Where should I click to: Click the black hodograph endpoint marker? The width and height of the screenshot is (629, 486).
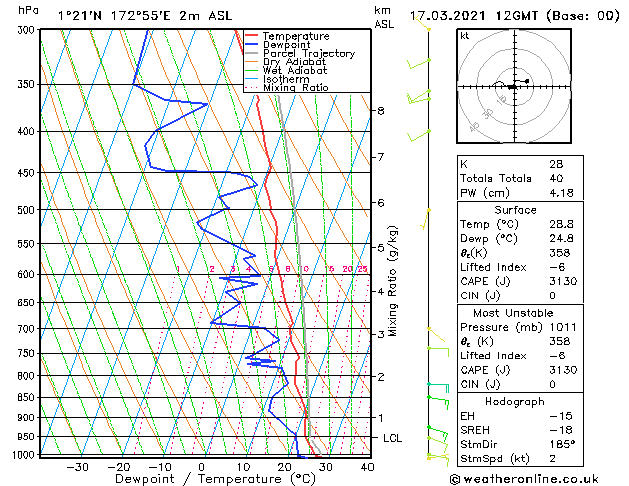click(527, 81)
